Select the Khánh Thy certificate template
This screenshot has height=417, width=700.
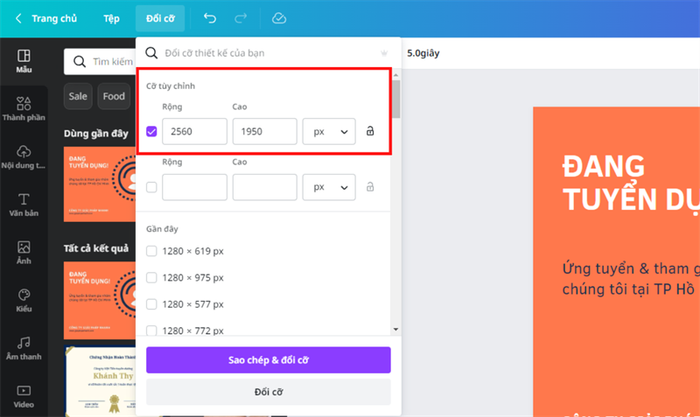point(100,381)
